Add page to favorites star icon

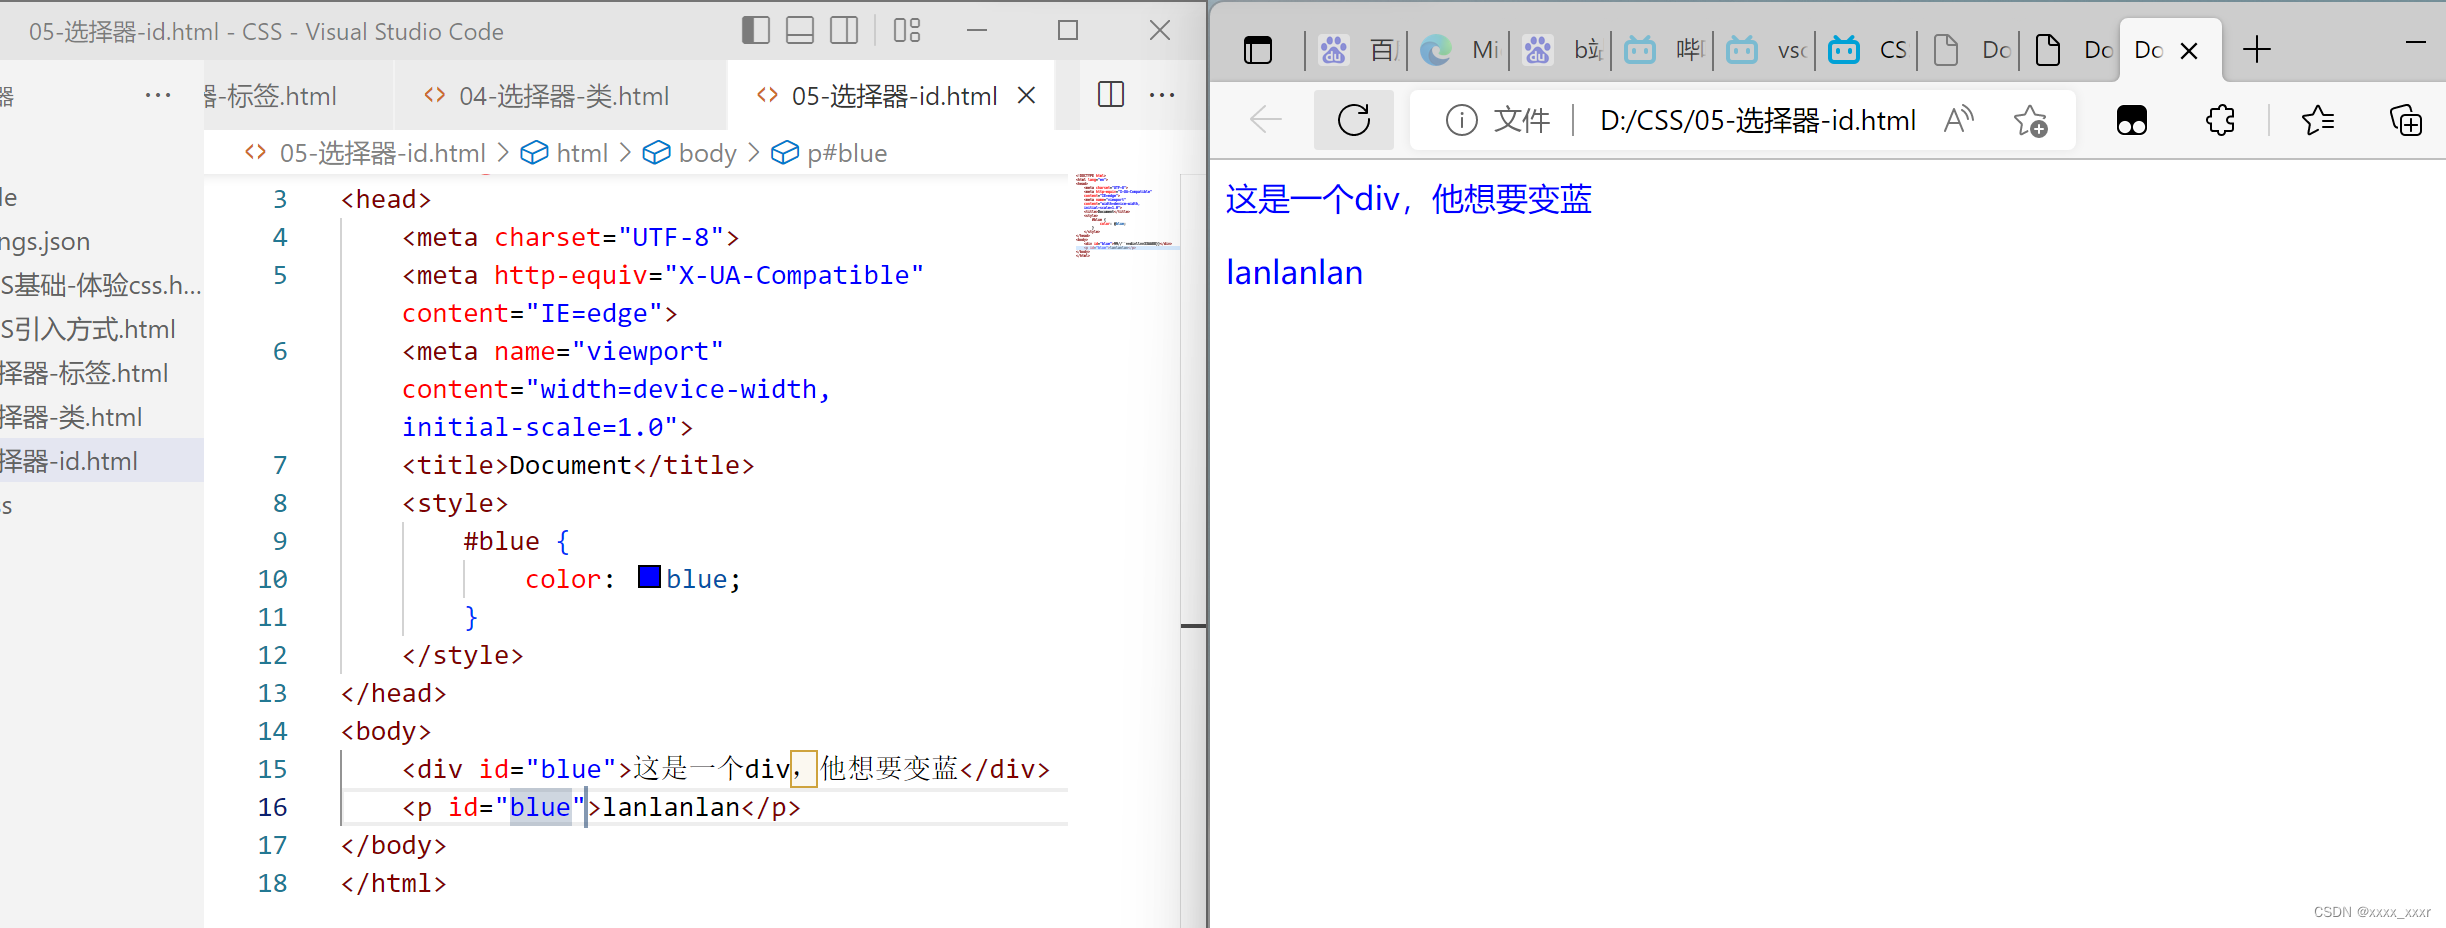tap(2031, 120)
